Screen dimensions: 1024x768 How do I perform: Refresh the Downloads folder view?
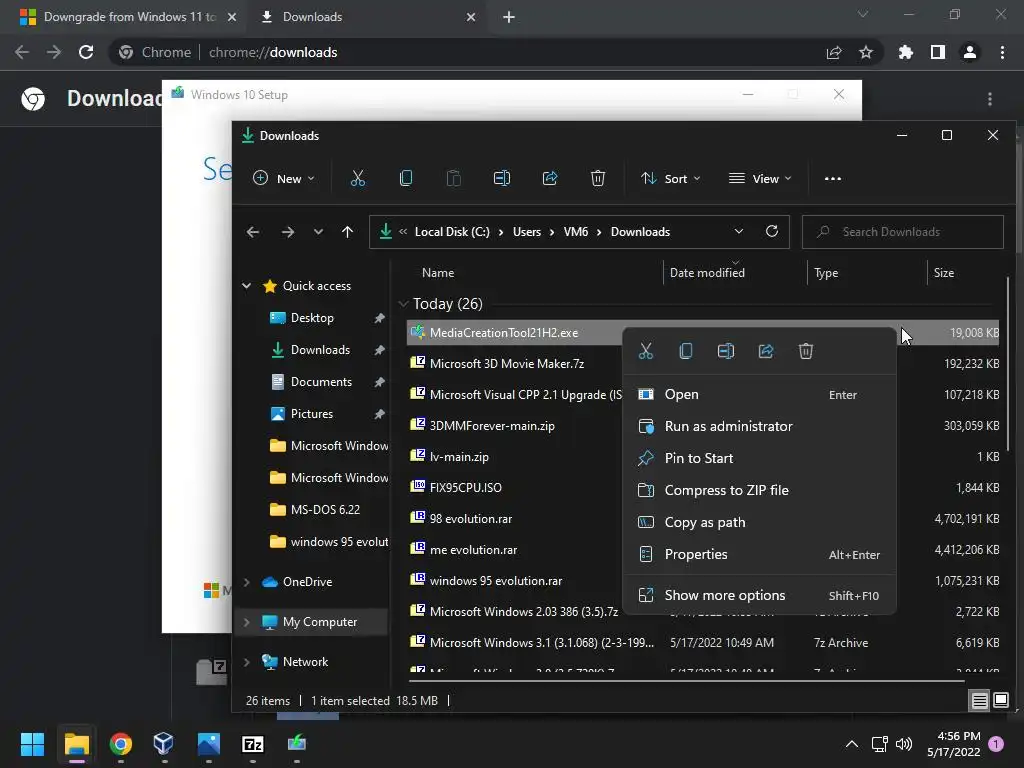(772, 231)
